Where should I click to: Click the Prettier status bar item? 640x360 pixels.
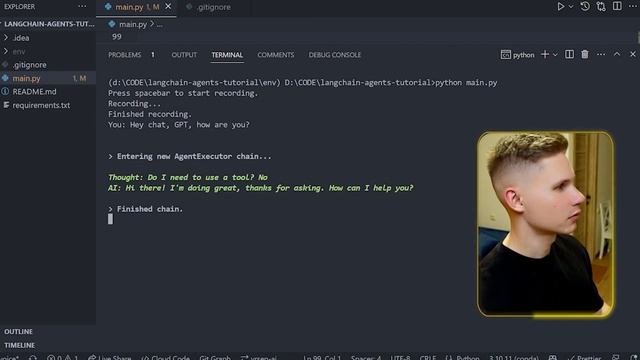(x=585, y=358)
